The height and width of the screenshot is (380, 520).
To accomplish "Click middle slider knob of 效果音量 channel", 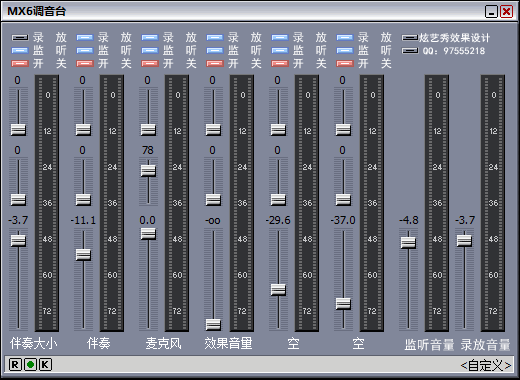I will [x=213, y=200].
